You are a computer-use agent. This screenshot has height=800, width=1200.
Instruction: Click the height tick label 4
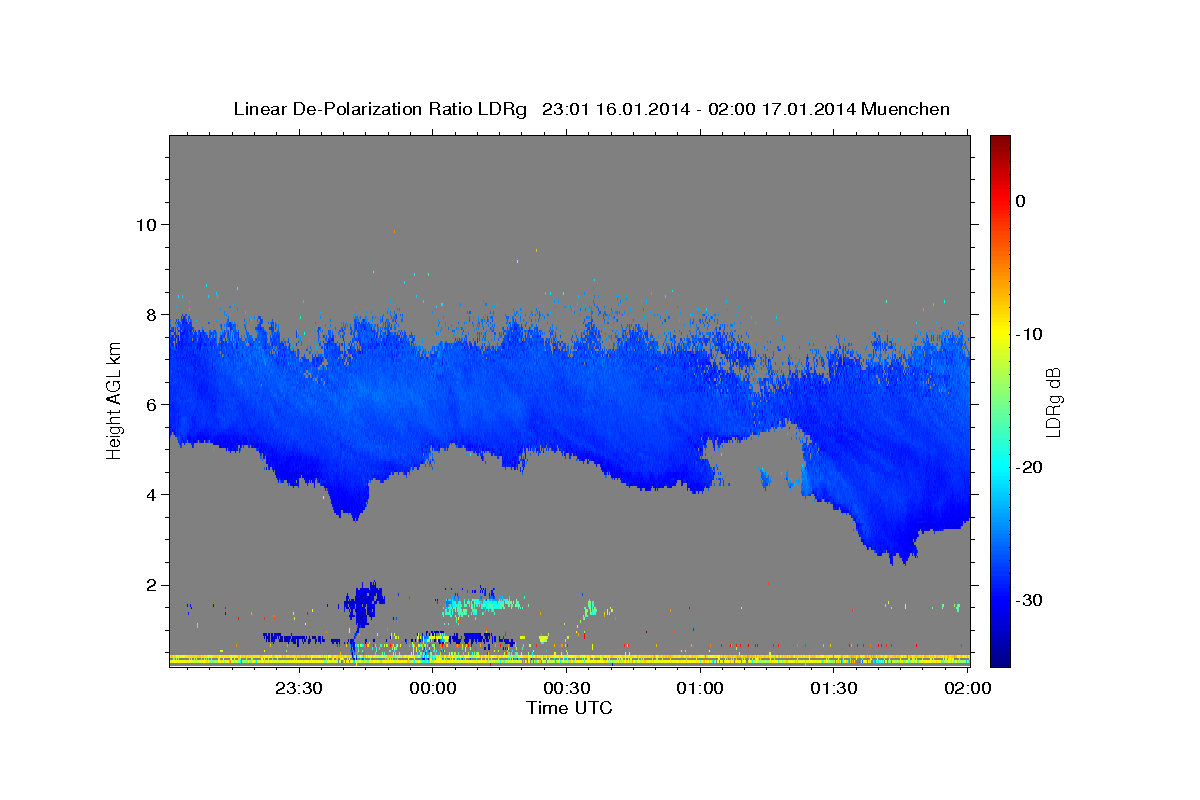click(151, 494)
